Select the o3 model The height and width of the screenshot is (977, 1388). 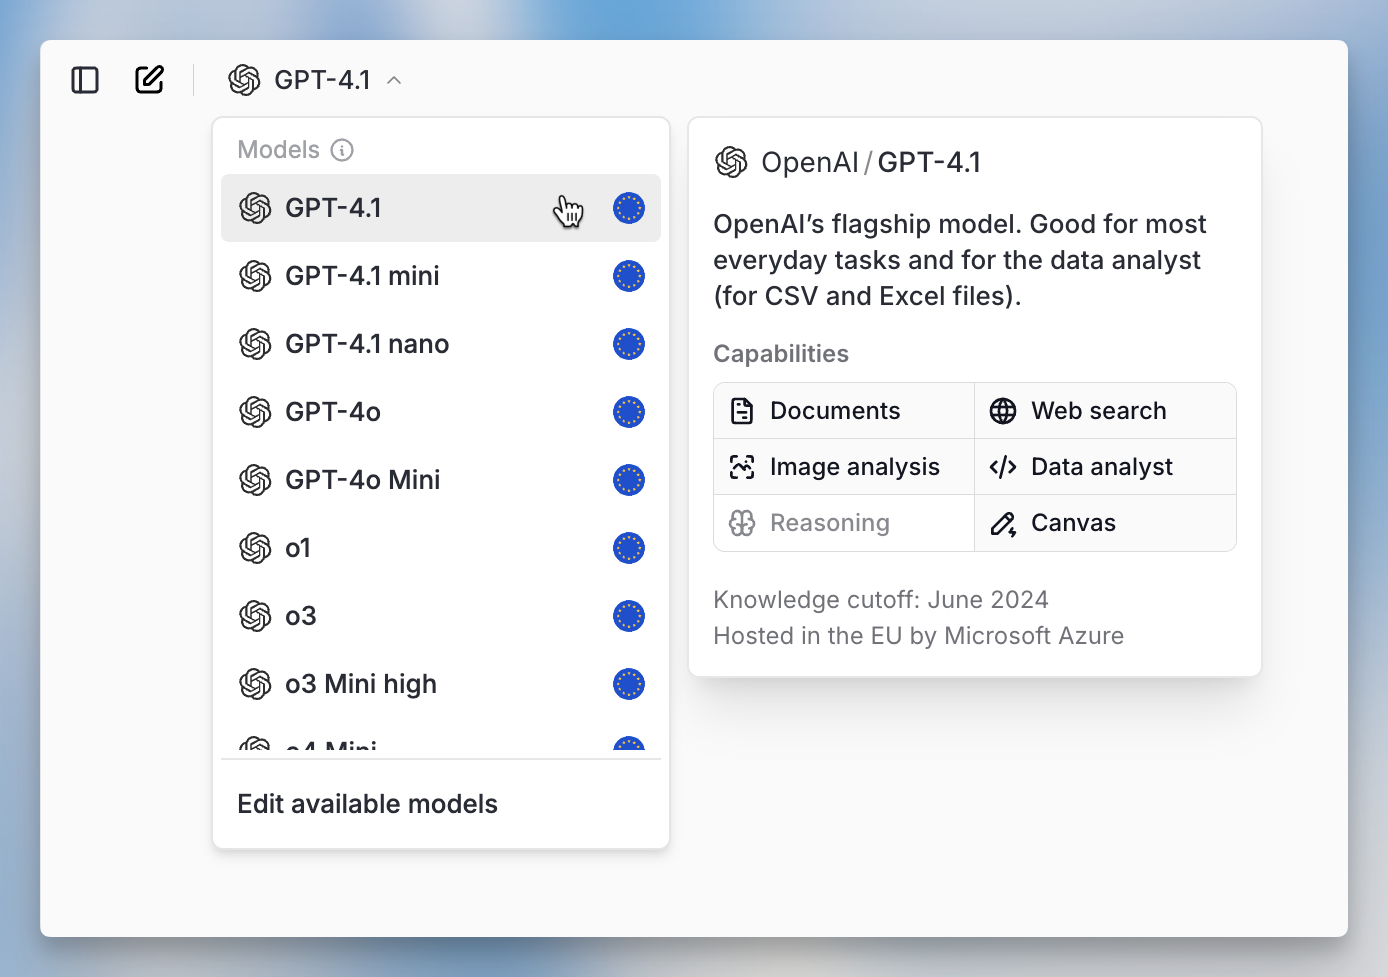pyautogui.click(x=441, y=616)
